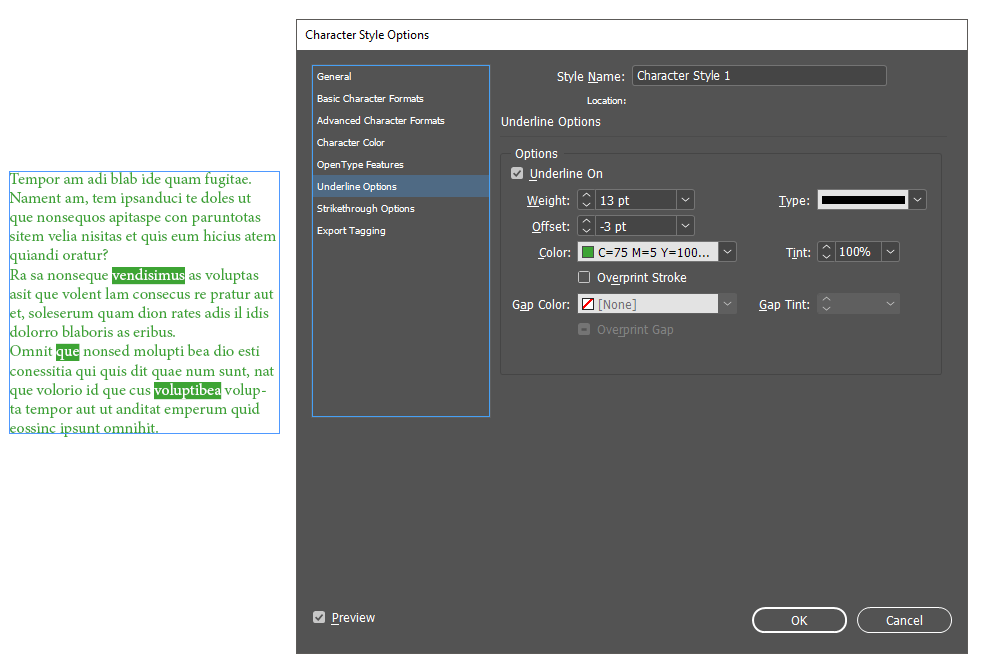
Task: Open the underline Type stroke dropdown
Action: click(x=917, y=199)
